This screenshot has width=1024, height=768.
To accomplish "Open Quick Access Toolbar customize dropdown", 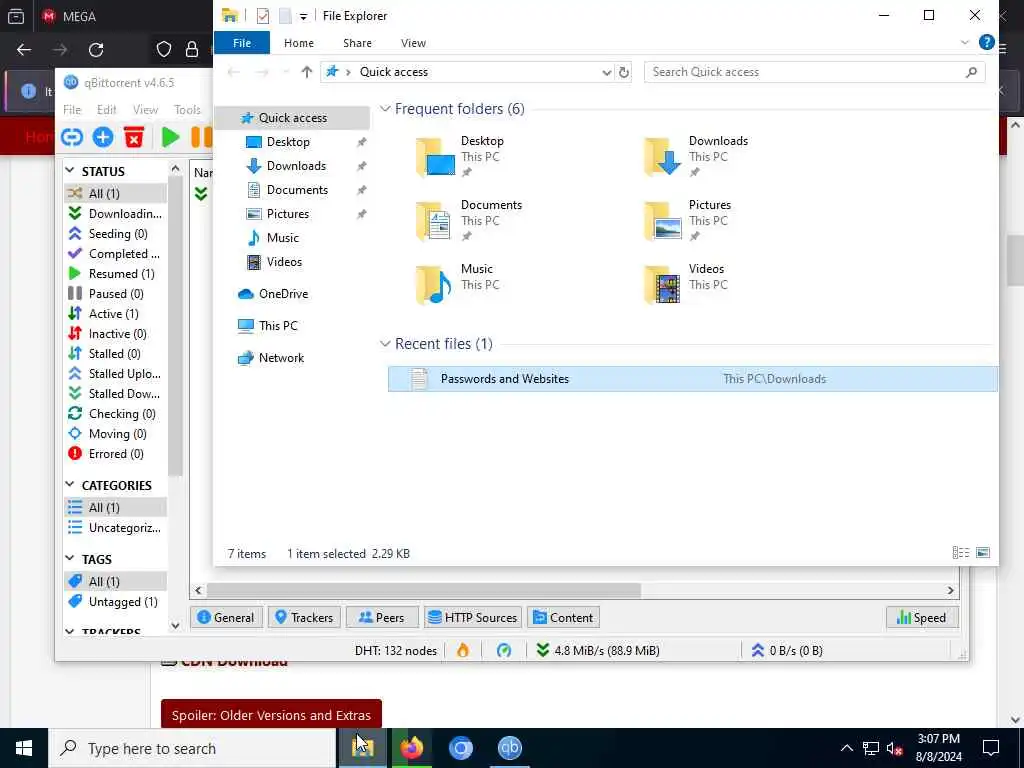I will pos(303,16).
